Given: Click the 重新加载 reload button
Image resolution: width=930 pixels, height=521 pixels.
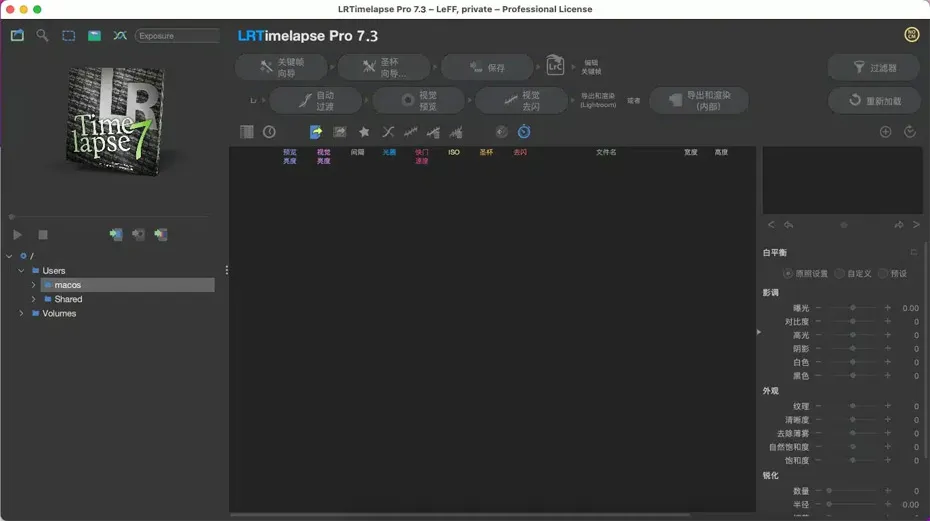Looking at the screenshot, I should click(x=874, y=101).
